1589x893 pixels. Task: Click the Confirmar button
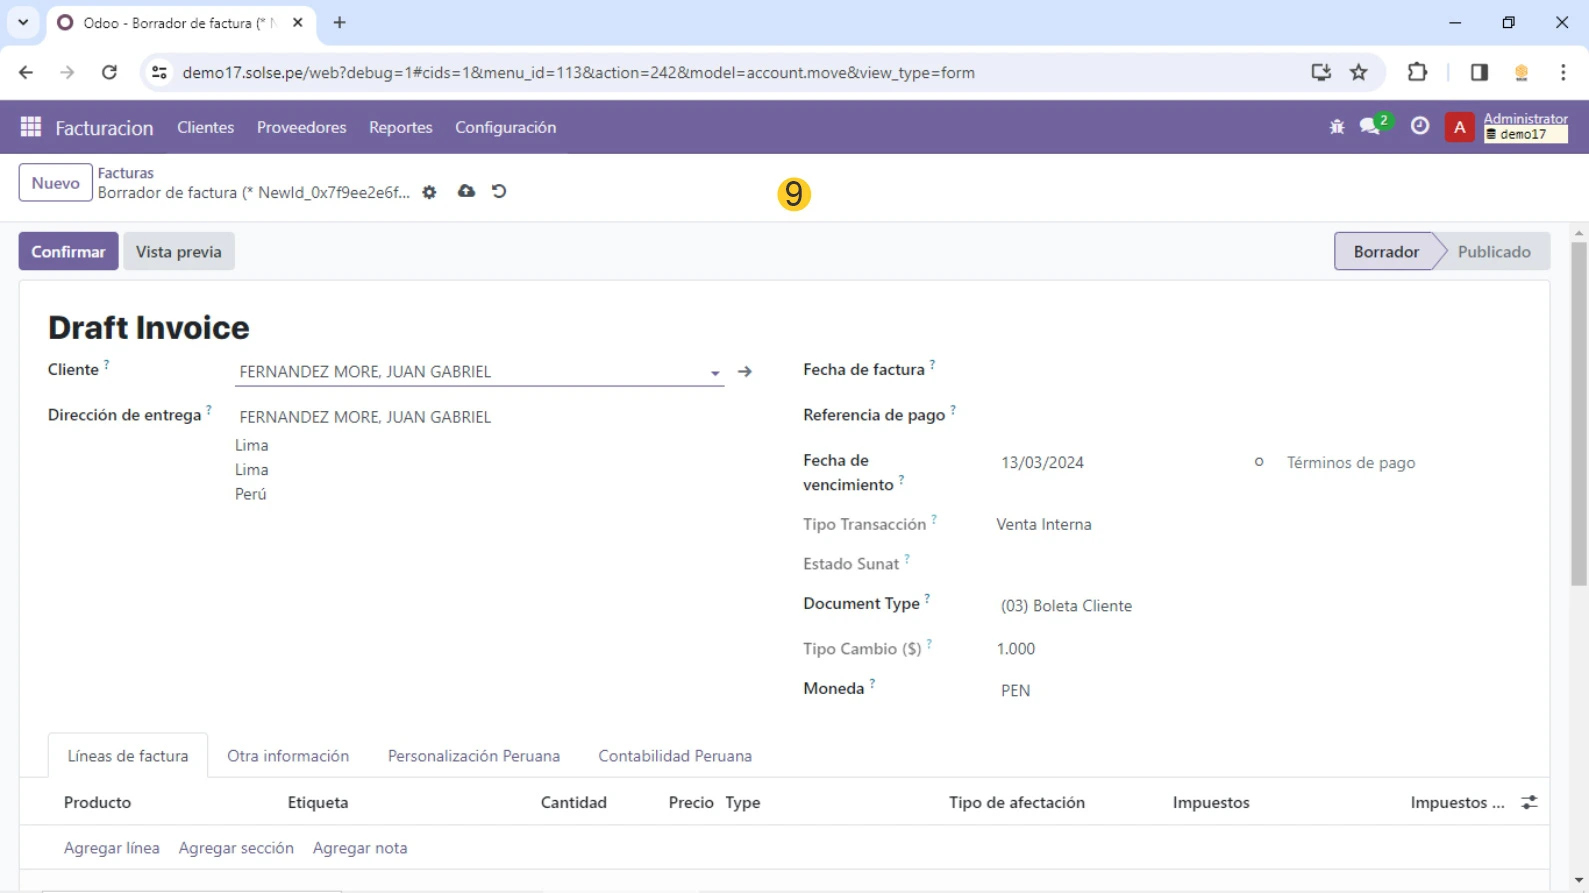pos(68,252)
